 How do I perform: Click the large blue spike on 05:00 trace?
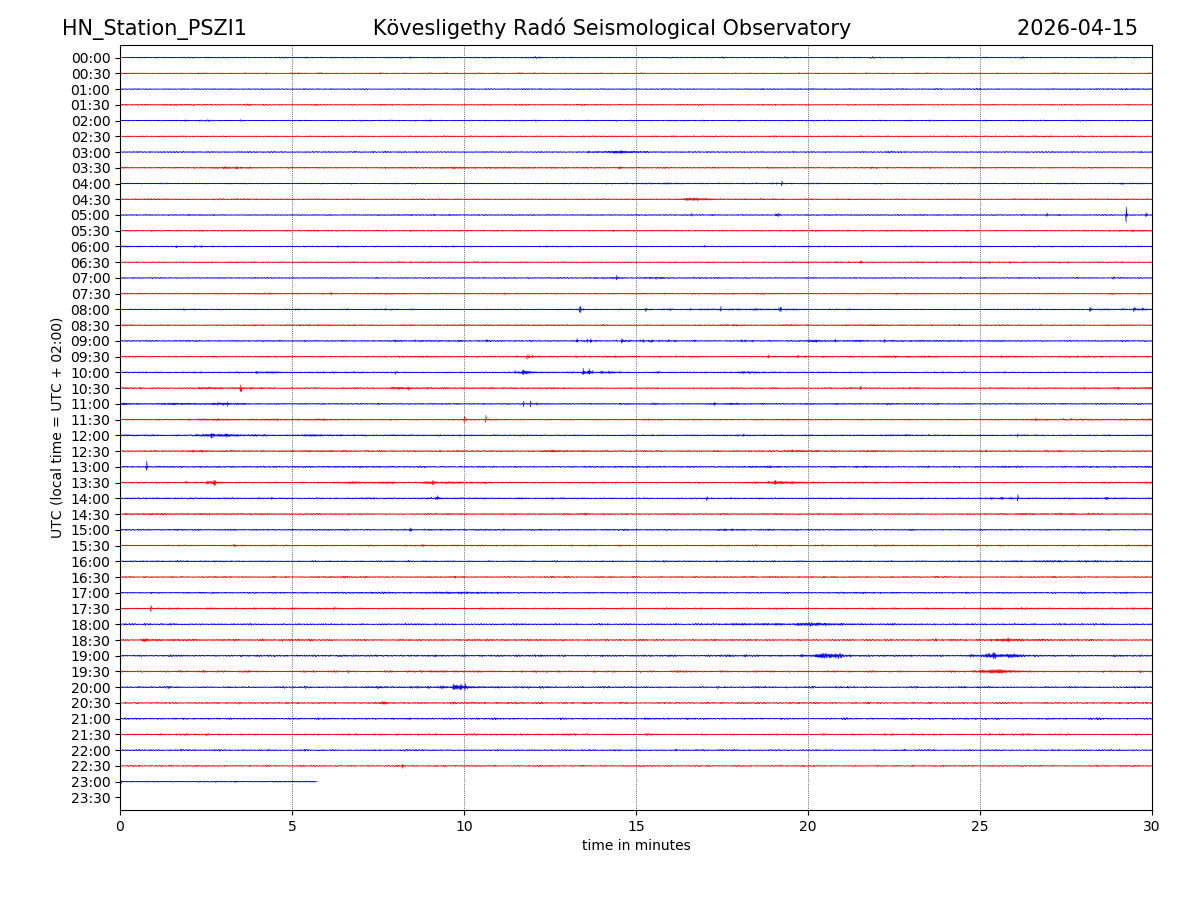click(x=1126, y=214)
